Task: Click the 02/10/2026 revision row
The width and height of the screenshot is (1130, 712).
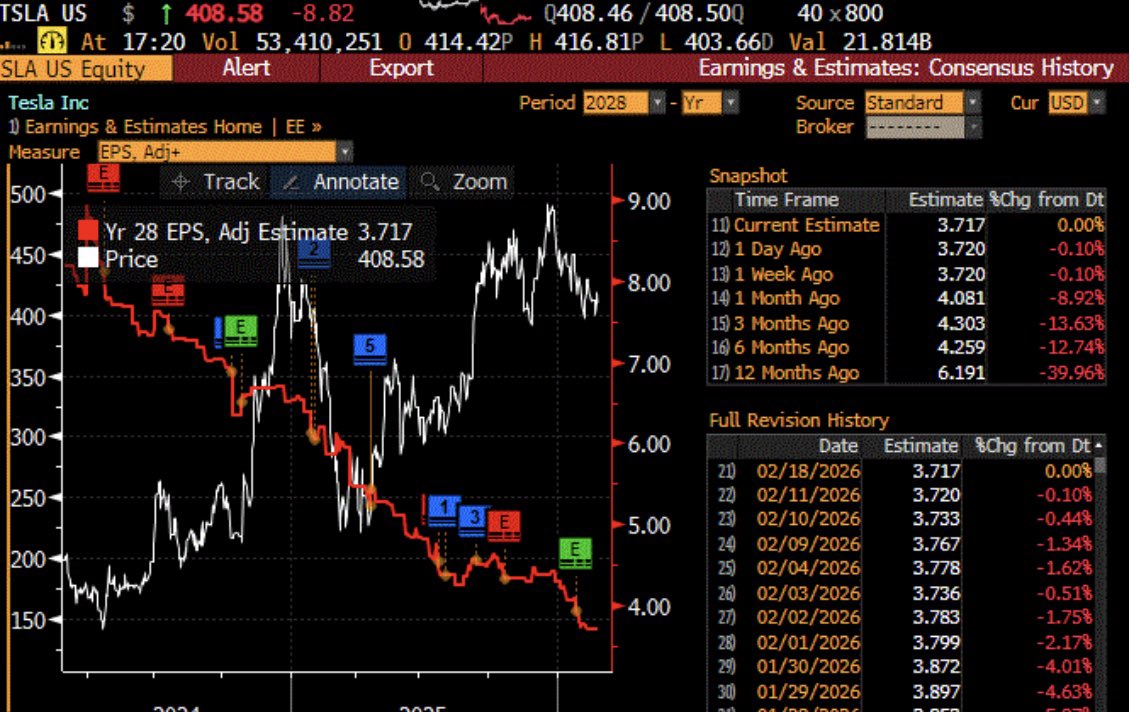Action: pos(902,519)
